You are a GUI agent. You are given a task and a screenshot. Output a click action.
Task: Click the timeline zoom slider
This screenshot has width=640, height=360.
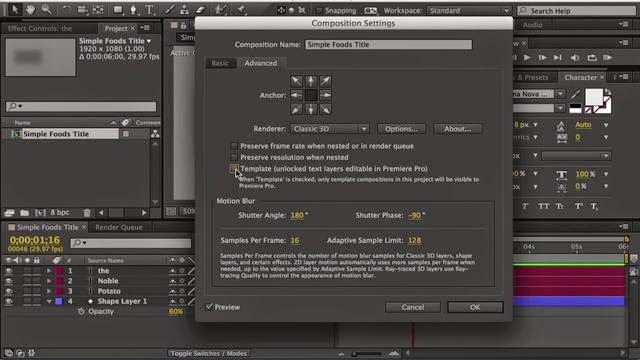coord(367,354)
